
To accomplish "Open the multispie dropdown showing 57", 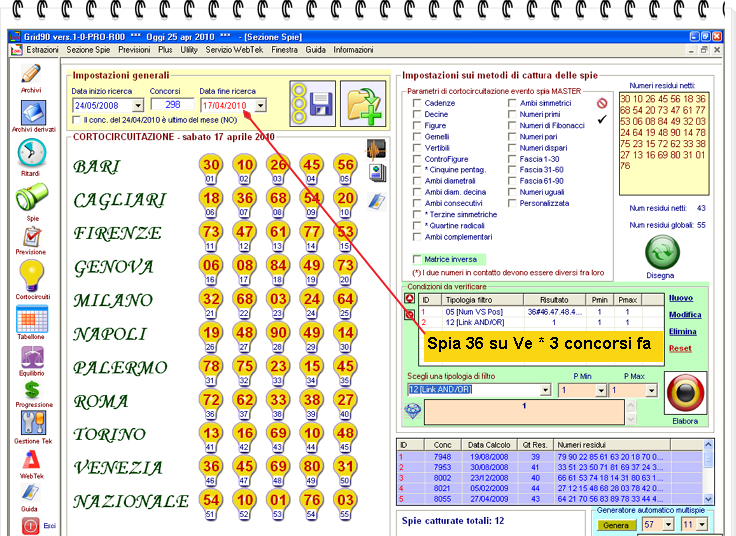I will point(669,524).
